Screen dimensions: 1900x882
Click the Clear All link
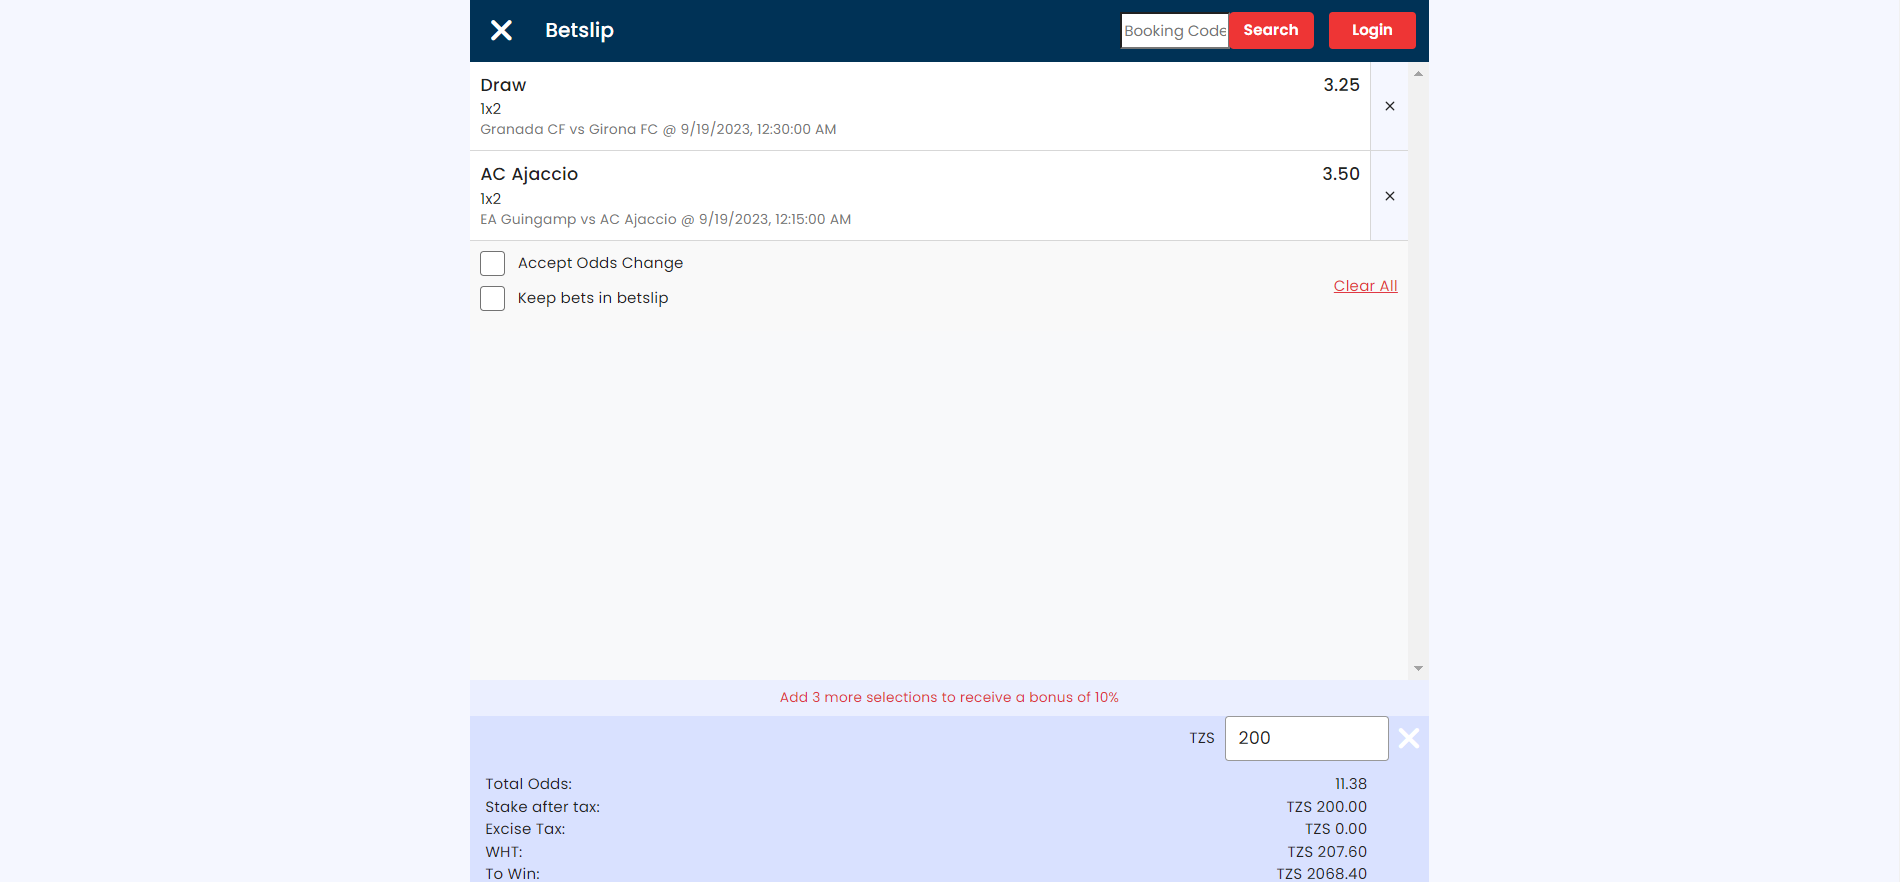[1365, 286]
